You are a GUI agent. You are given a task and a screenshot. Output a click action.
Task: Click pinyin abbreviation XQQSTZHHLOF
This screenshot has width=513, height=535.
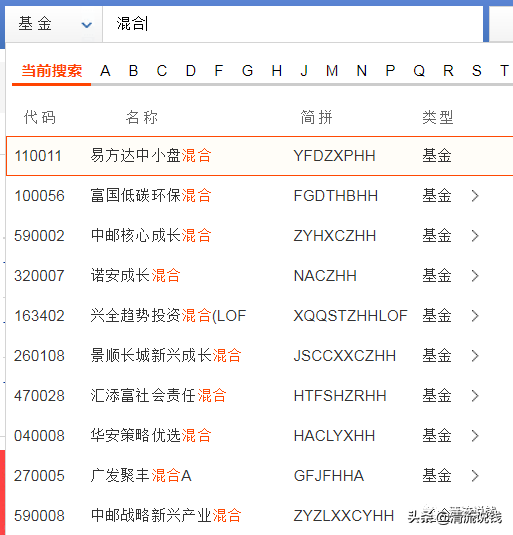350,316
